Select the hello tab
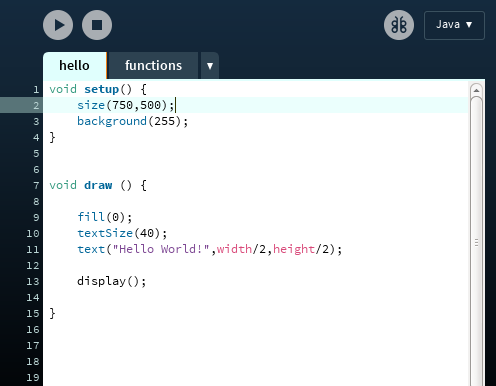The image size is (496, 386). click(75, 66)
